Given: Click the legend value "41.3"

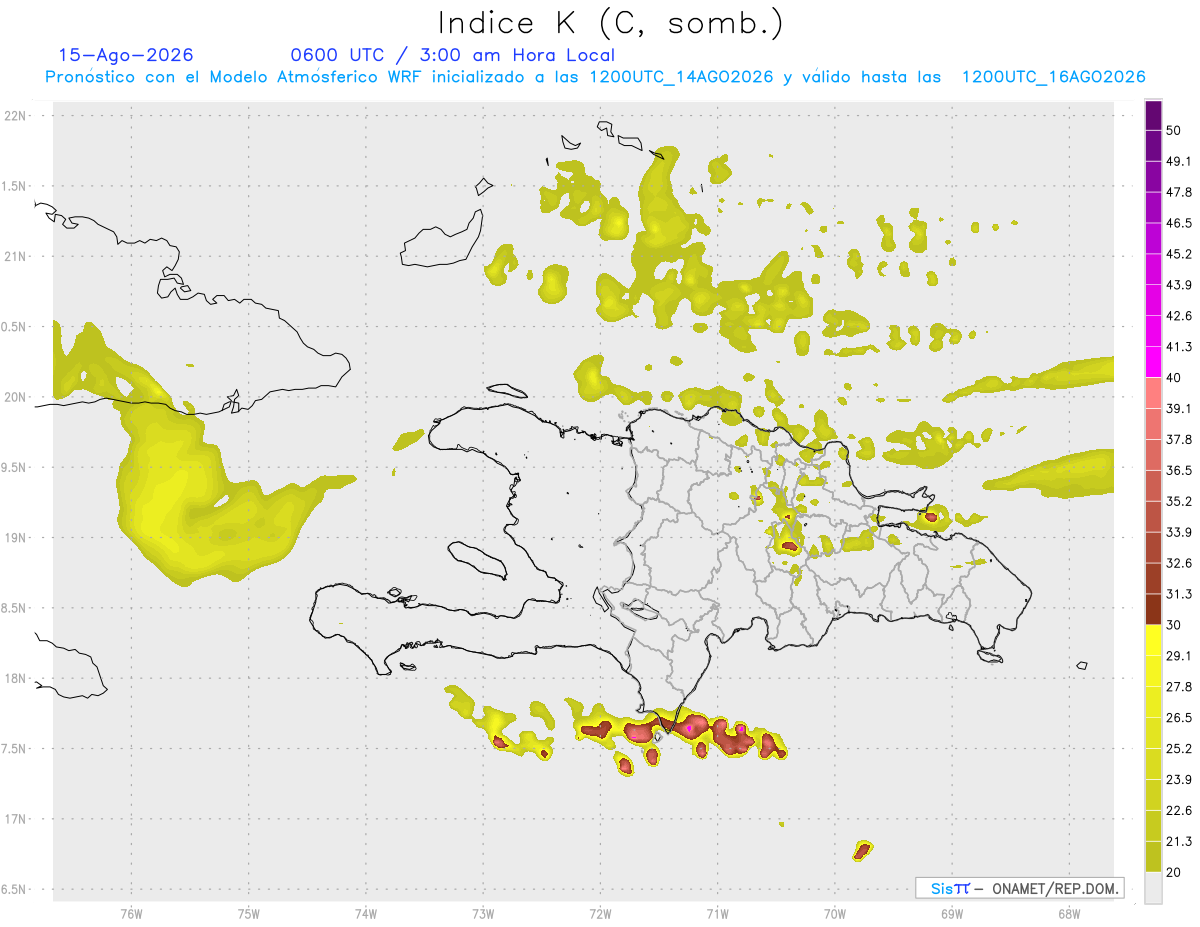Looking at the screenshot, I should 1179,347.
